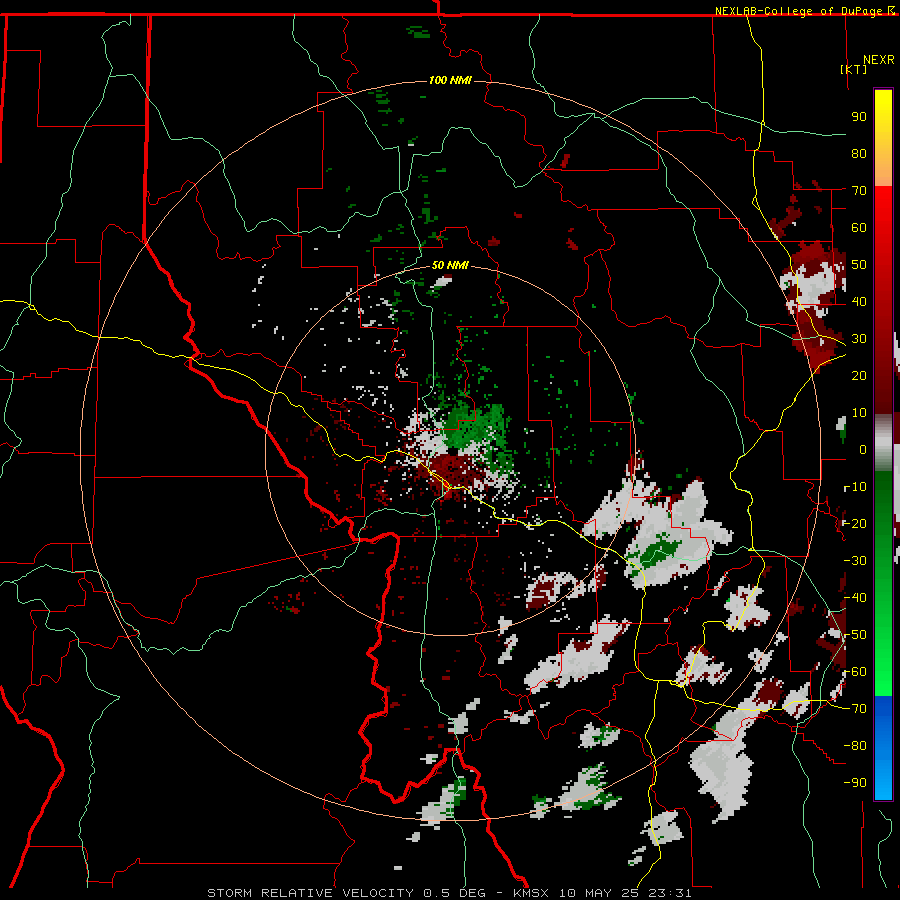The width and height of the screenshot is (900, 900).
Task: Click the -70 value on velocity scale
Action: click(855, 708)
